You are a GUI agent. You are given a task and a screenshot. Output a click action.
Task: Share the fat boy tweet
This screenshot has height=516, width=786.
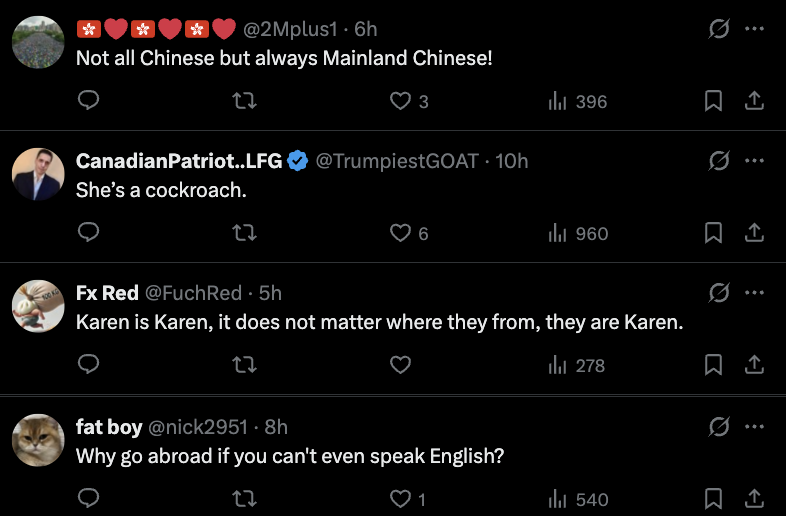click(755, 499)
